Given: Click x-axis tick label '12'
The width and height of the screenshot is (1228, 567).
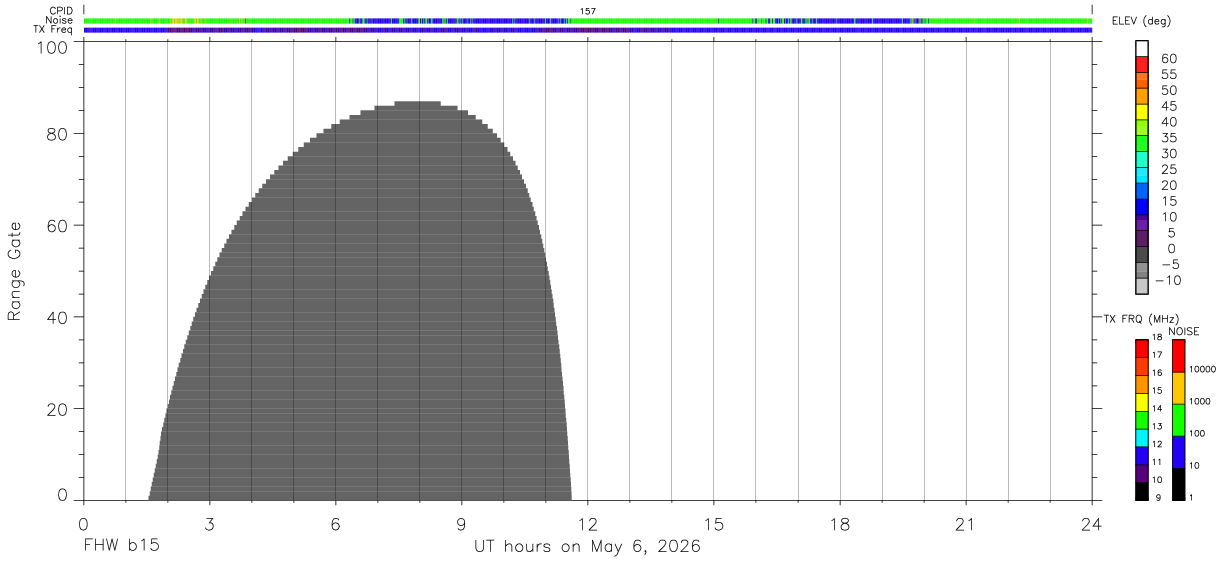Looking at the screenshot, I should point(587,524).
